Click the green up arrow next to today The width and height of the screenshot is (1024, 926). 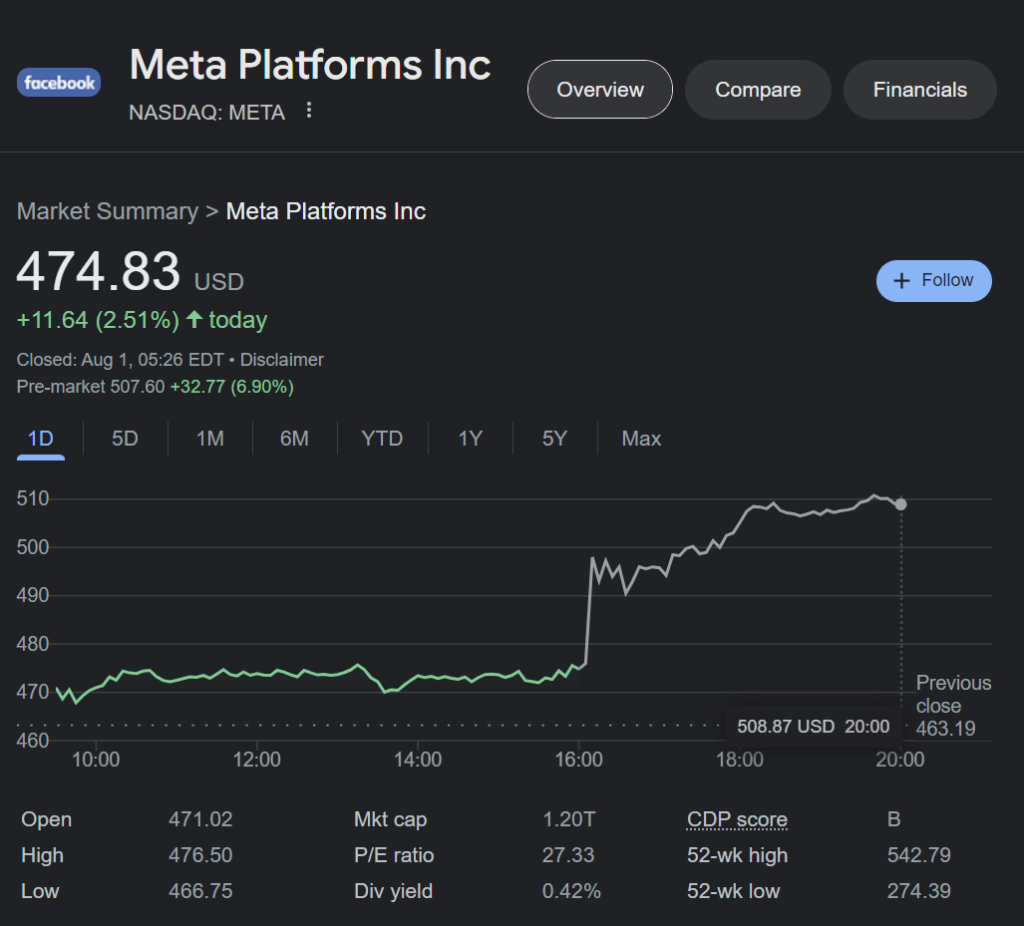[x=194, y=320]
